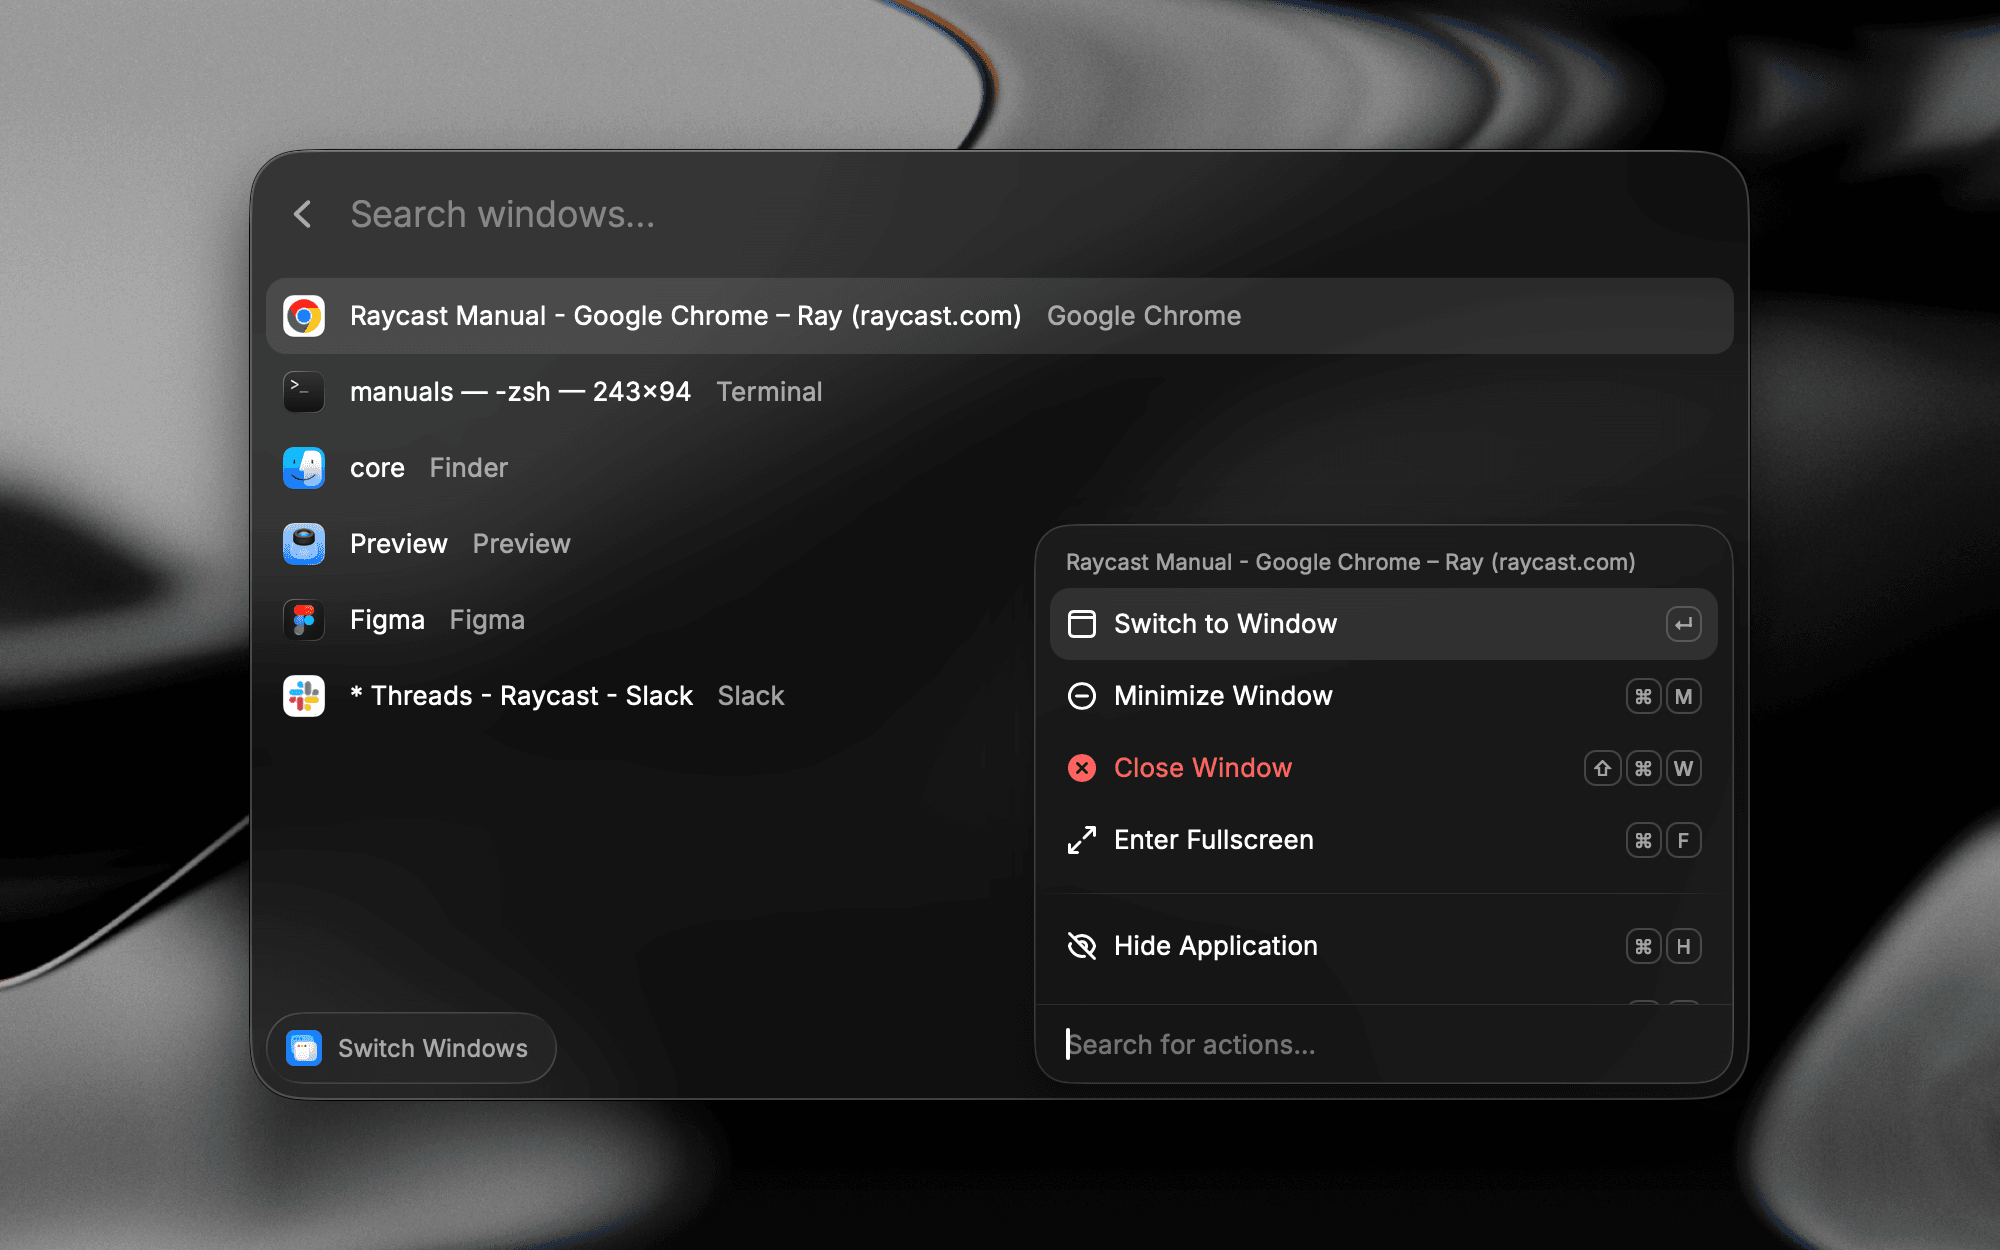This screenshot has width=2000, height=1250.
Task: Click the H key badge for Hide Application
Action: coord(1684,946)
